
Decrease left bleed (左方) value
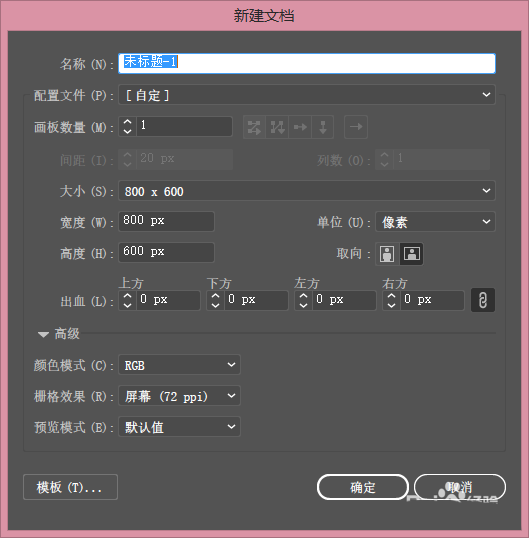(304, 305)
